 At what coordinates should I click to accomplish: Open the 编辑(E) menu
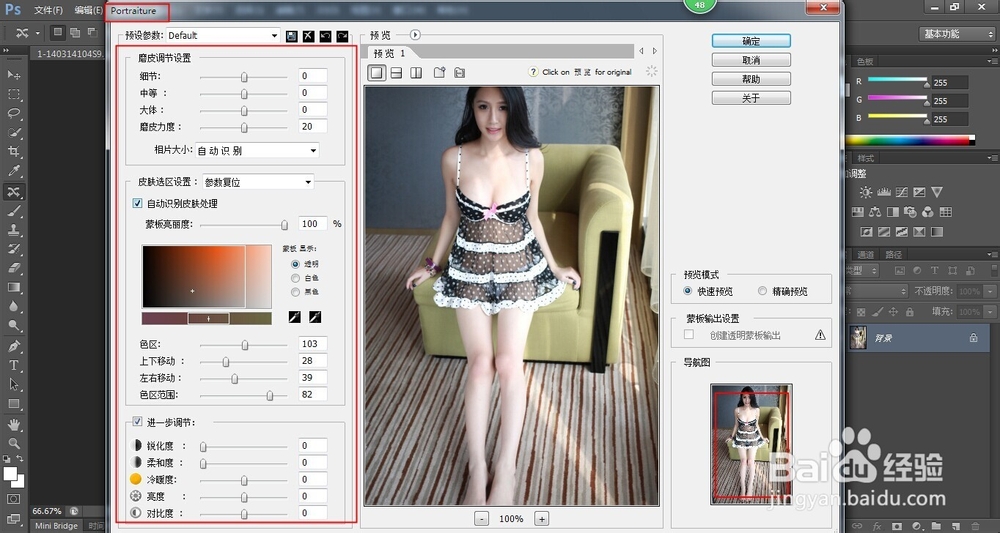pos(88,10)
